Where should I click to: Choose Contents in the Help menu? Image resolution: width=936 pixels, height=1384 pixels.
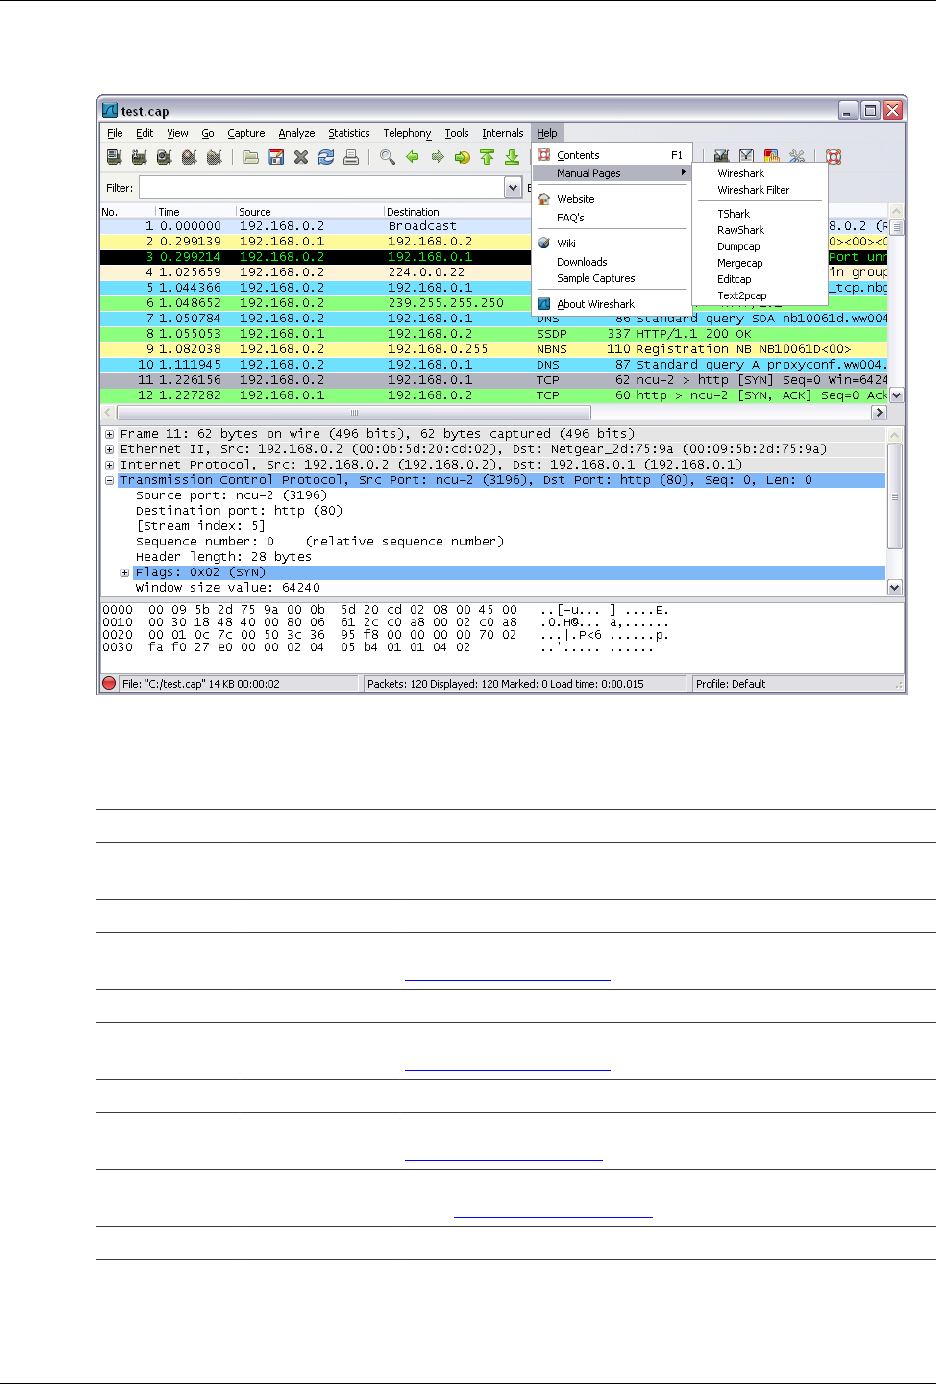click(x=611, y=155)
